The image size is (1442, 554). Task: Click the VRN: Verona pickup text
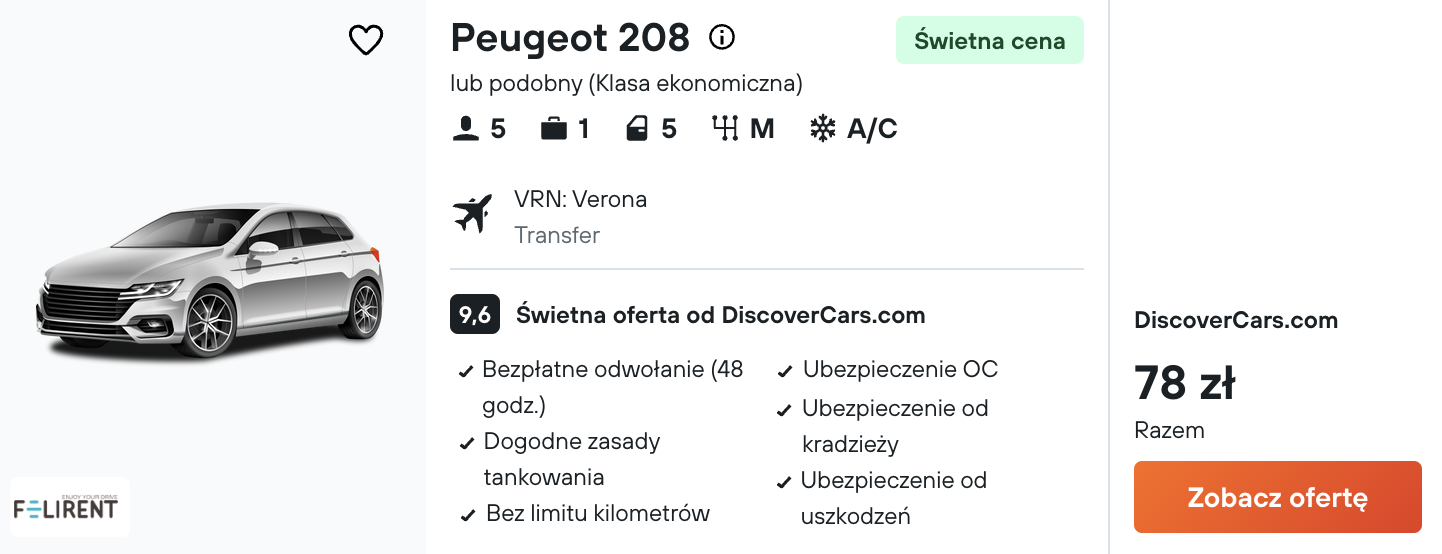[580, 199]
